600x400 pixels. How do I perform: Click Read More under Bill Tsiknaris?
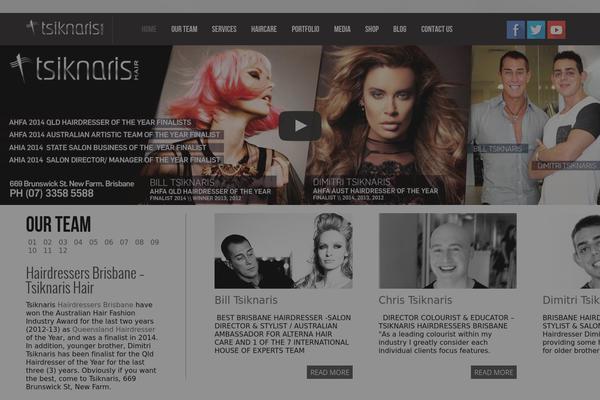point(329,372)
